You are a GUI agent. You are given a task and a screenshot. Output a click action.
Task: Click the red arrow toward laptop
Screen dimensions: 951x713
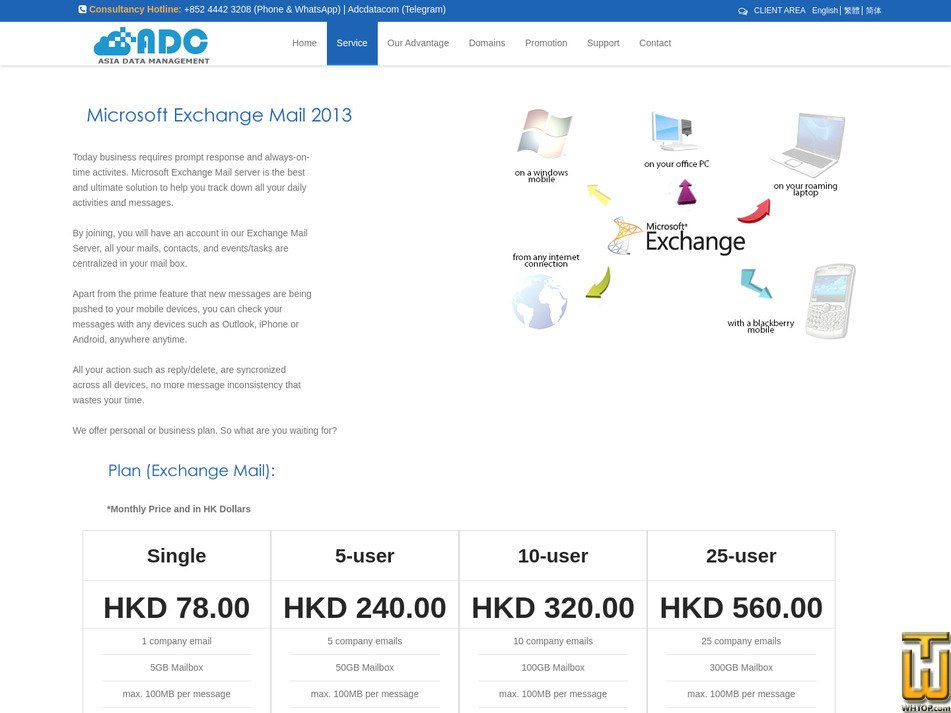click(754, 211)
